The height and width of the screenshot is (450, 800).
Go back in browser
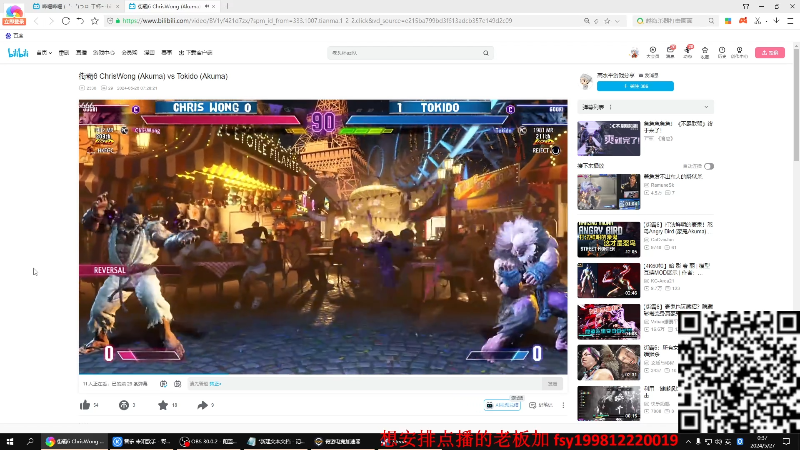click(36, 21)
